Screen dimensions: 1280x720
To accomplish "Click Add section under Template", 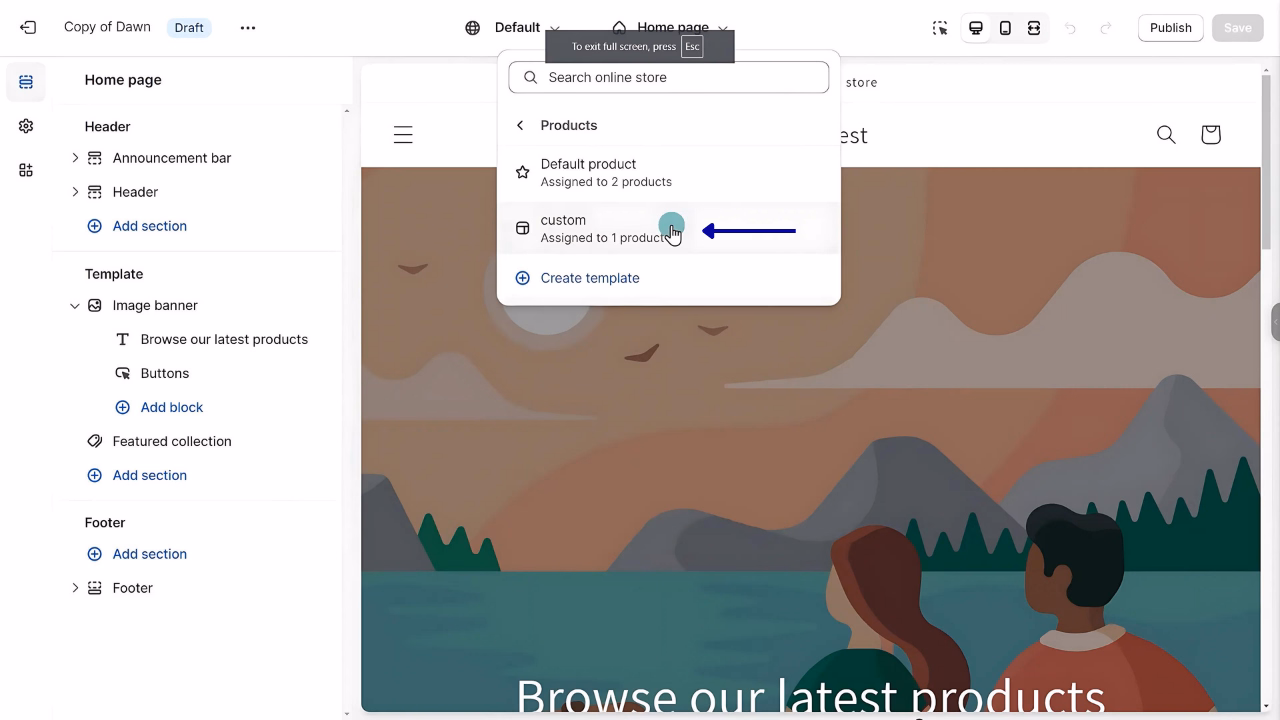I will tap(137, 475).
